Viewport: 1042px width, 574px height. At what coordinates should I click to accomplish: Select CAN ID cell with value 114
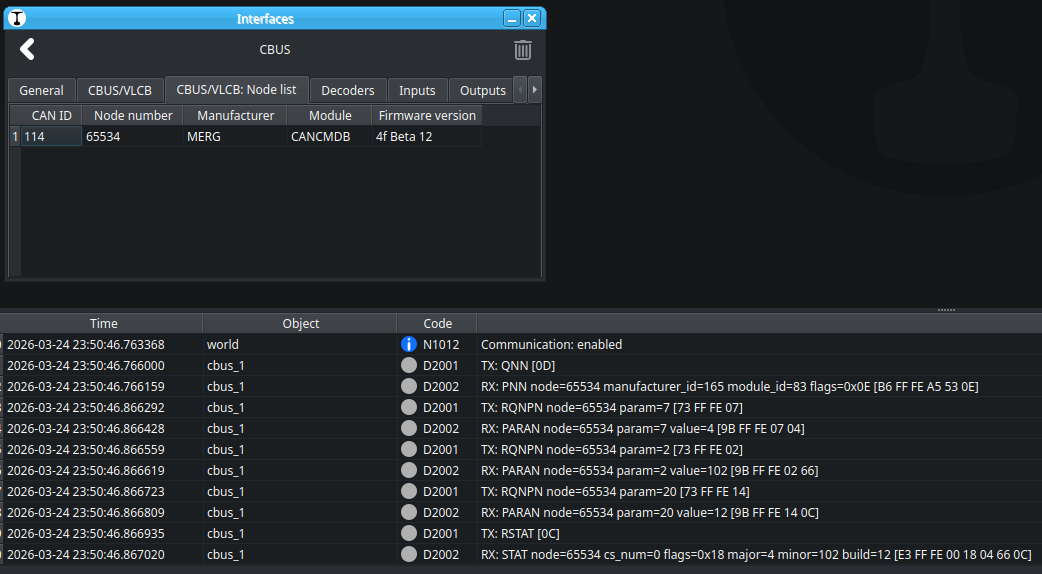click(51, 137)
